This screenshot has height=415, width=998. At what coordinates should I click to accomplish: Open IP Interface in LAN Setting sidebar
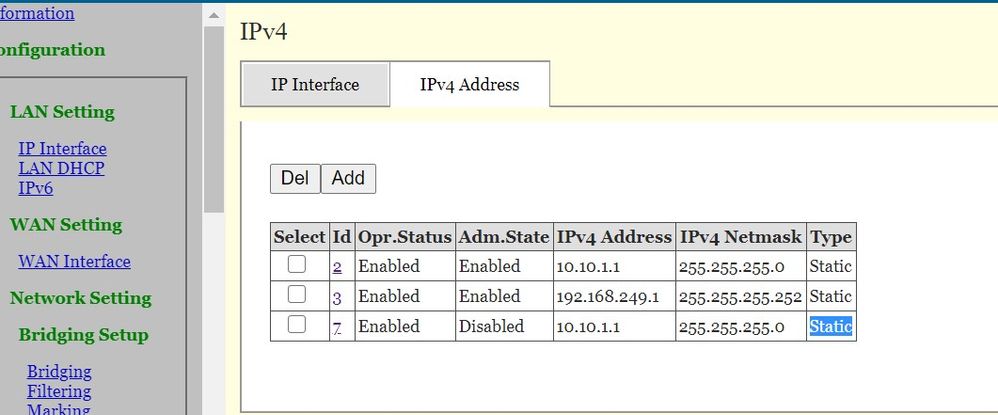pyautogui.click(x=62, y=149)
